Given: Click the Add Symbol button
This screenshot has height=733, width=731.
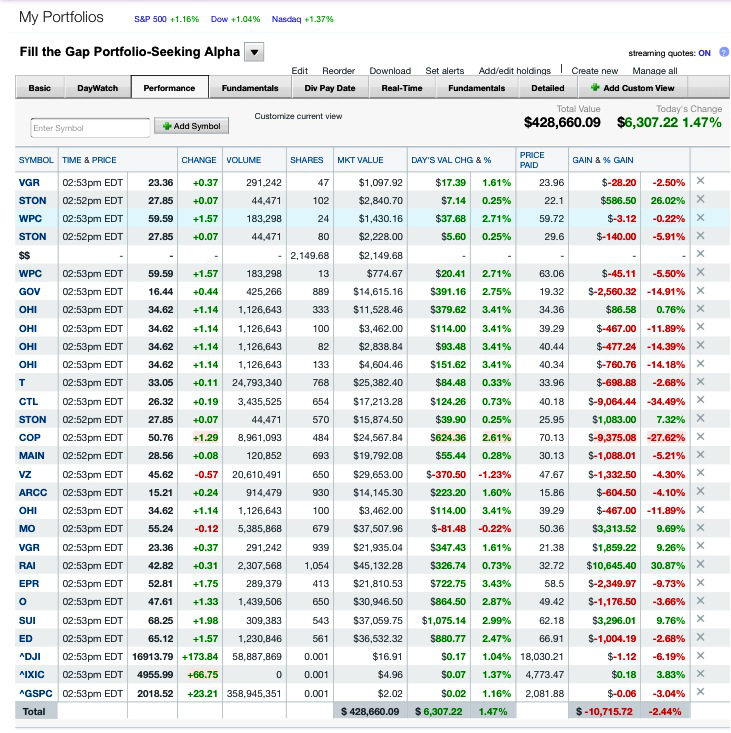Looking at the screenshot, I should coord(192,126).
